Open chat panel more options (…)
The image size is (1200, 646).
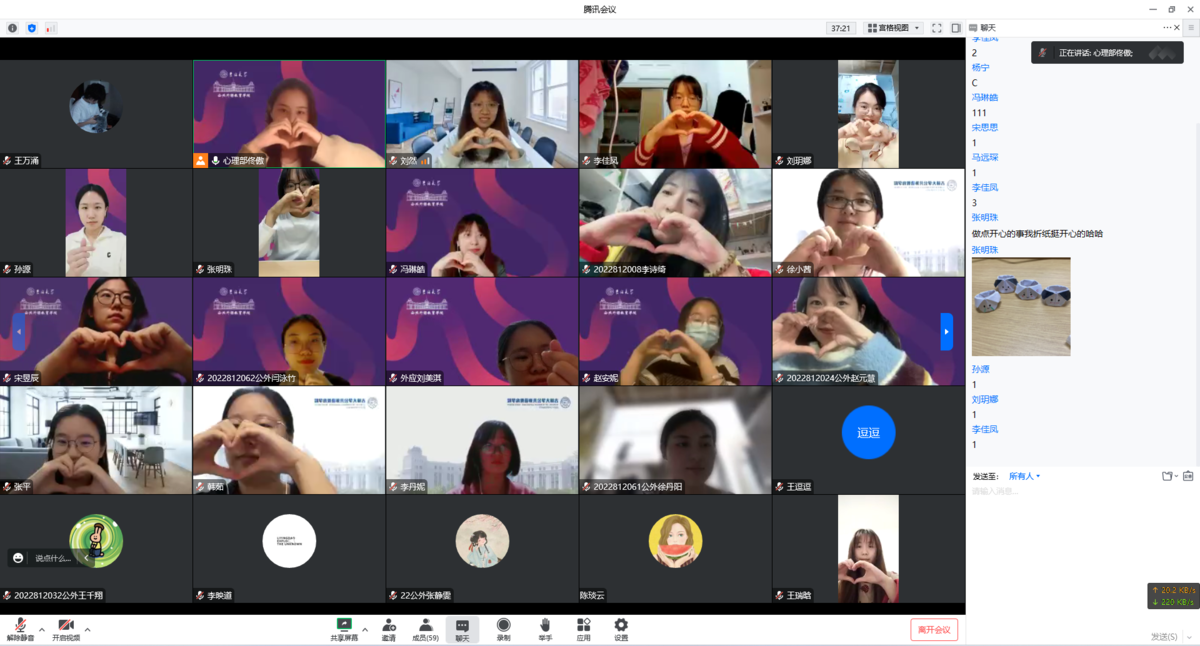(1167, 28)
